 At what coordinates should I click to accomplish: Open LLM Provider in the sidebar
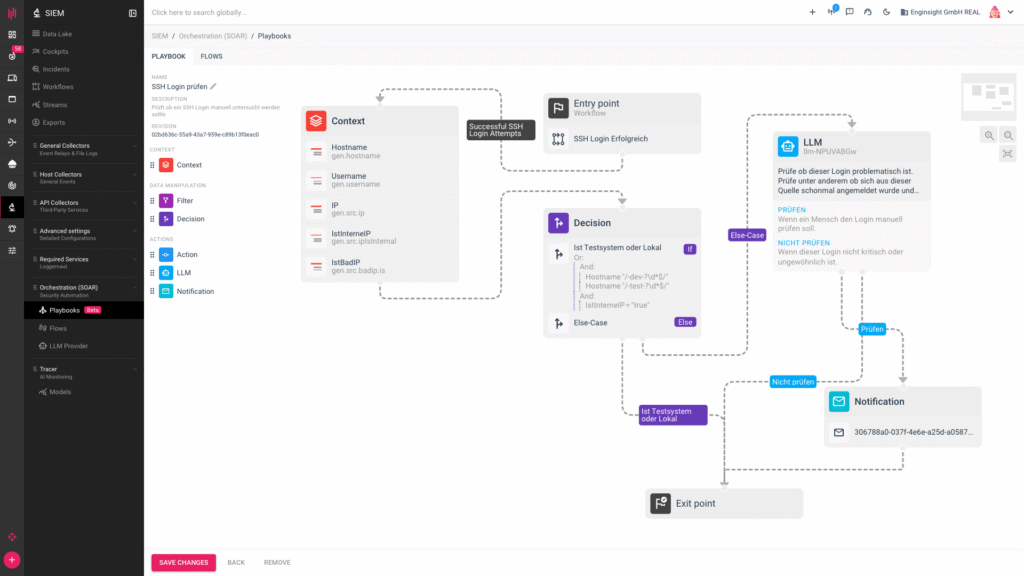(x=69, y=346)
